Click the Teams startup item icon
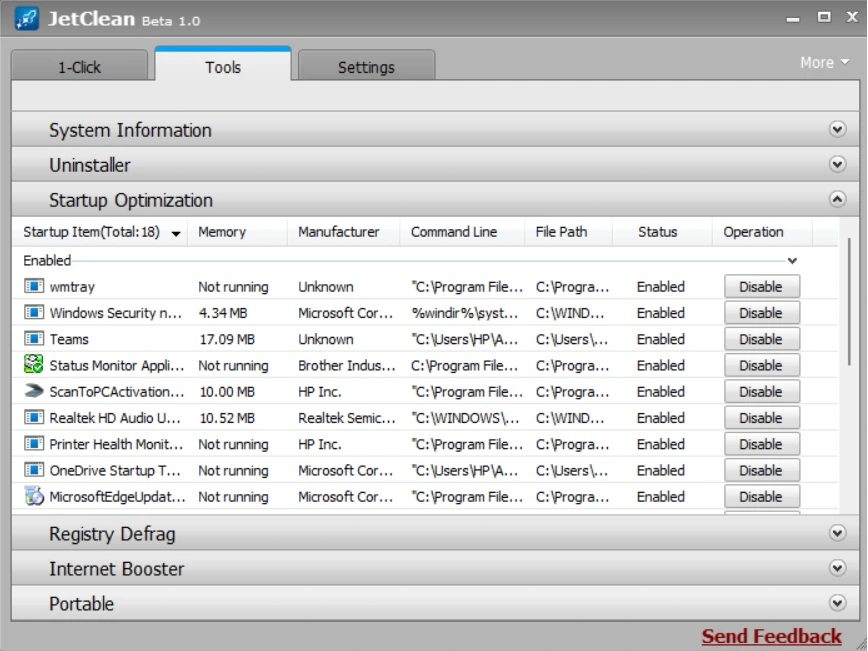This screenshot has height=651, width=868. coord(34,339)
